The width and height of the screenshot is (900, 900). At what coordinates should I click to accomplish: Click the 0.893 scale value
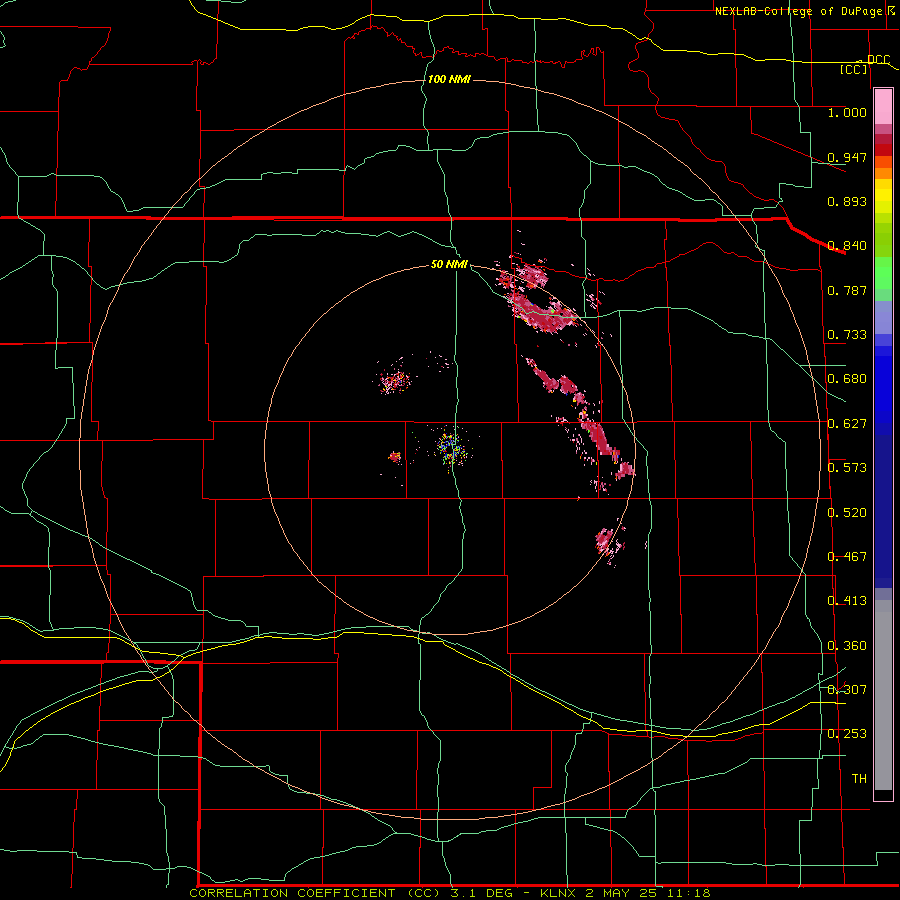[847, 201]
